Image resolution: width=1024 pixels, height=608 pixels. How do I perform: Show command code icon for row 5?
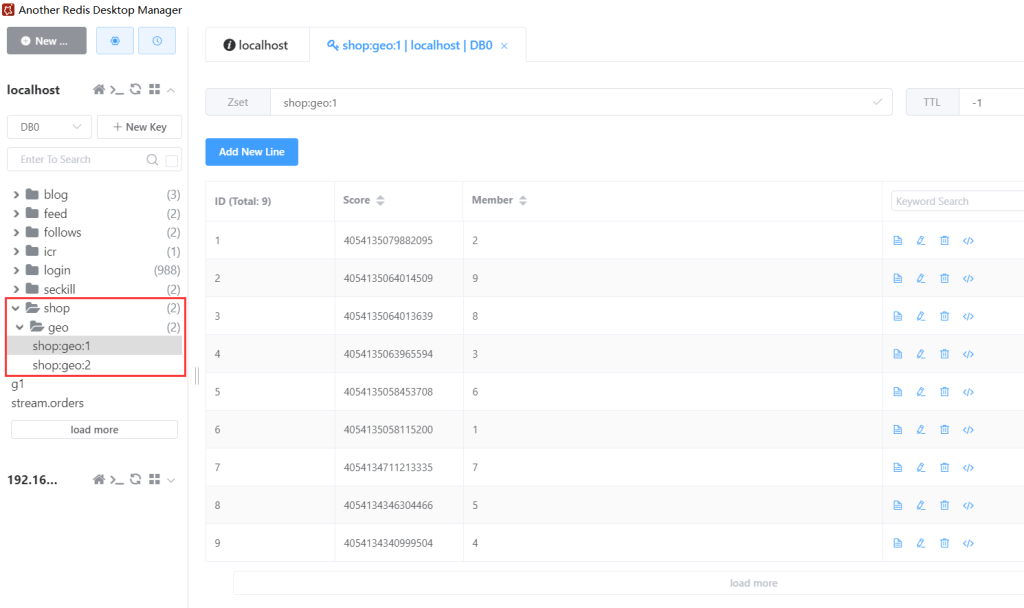(968, 392)
